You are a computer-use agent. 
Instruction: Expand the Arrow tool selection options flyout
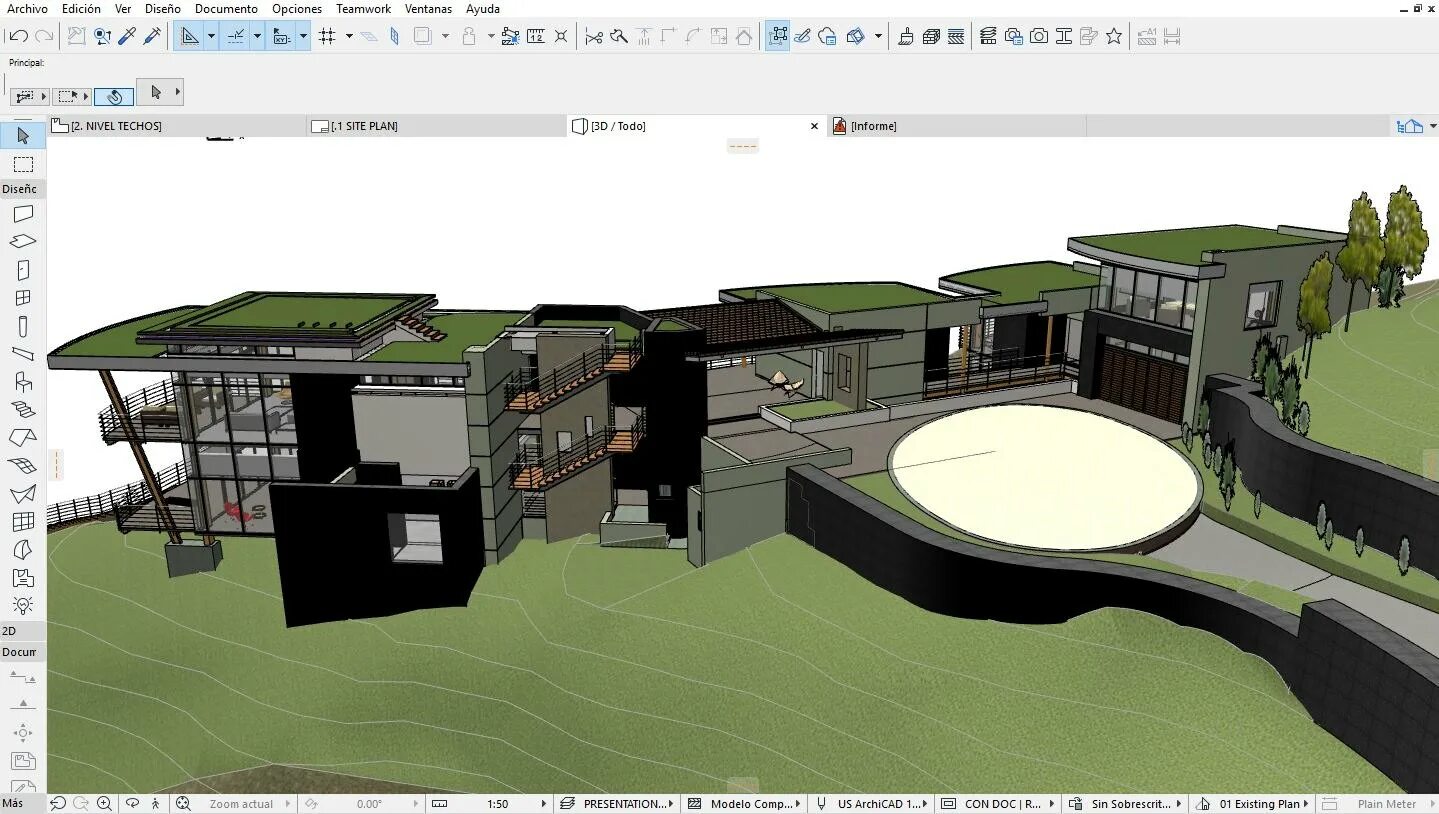click(x=178, y=92)
